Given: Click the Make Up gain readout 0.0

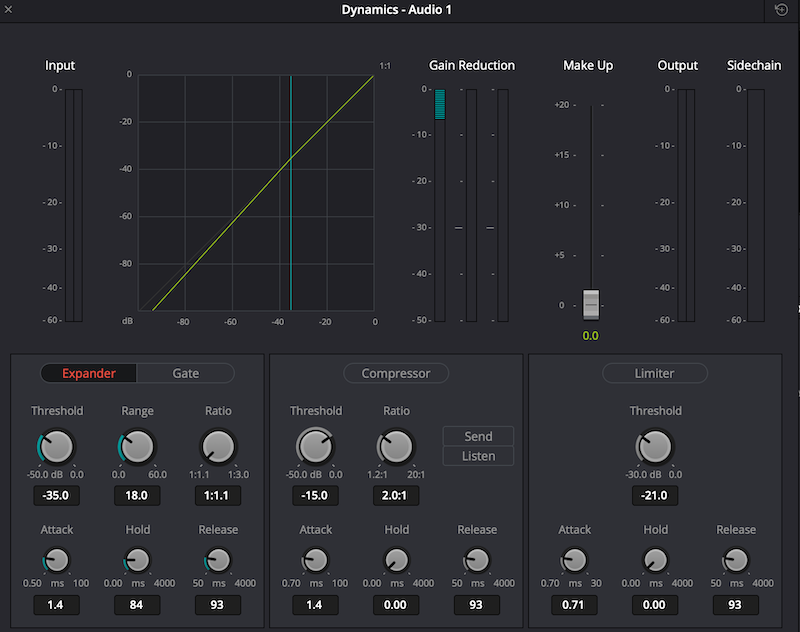Looking at the screenshot, I should [589, 335].
